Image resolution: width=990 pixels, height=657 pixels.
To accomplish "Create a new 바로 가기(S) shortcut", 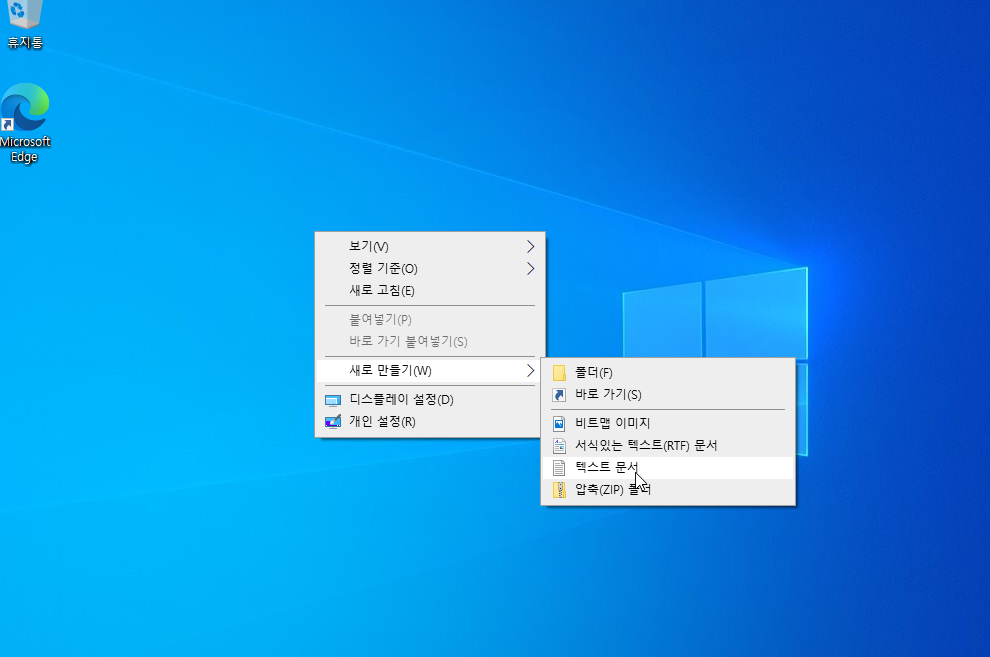I will 668,395.
